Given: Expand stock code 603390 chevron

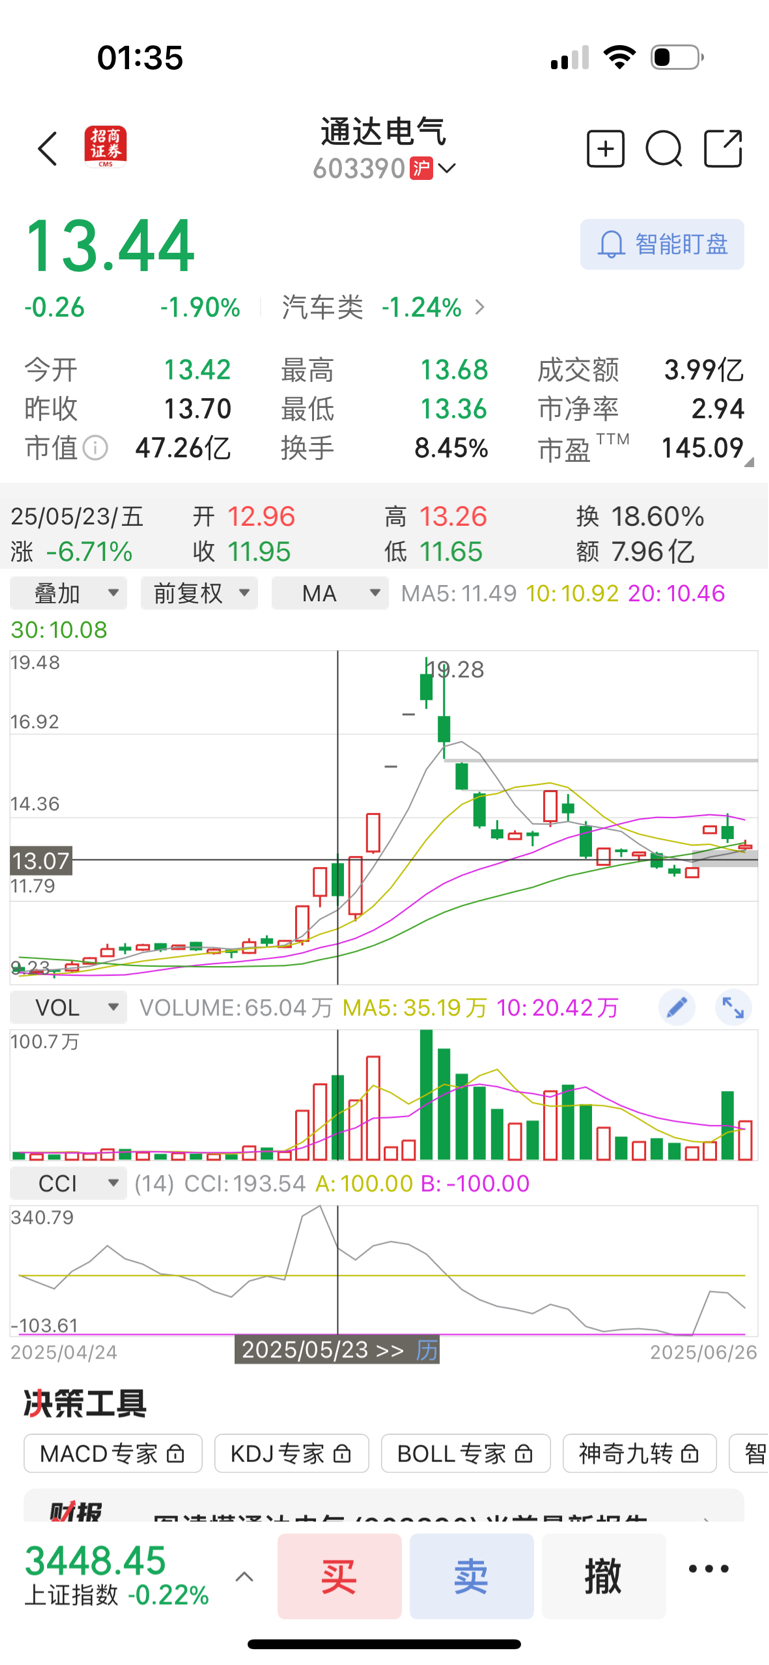Looking at the screenshot, I should [448, 168].
